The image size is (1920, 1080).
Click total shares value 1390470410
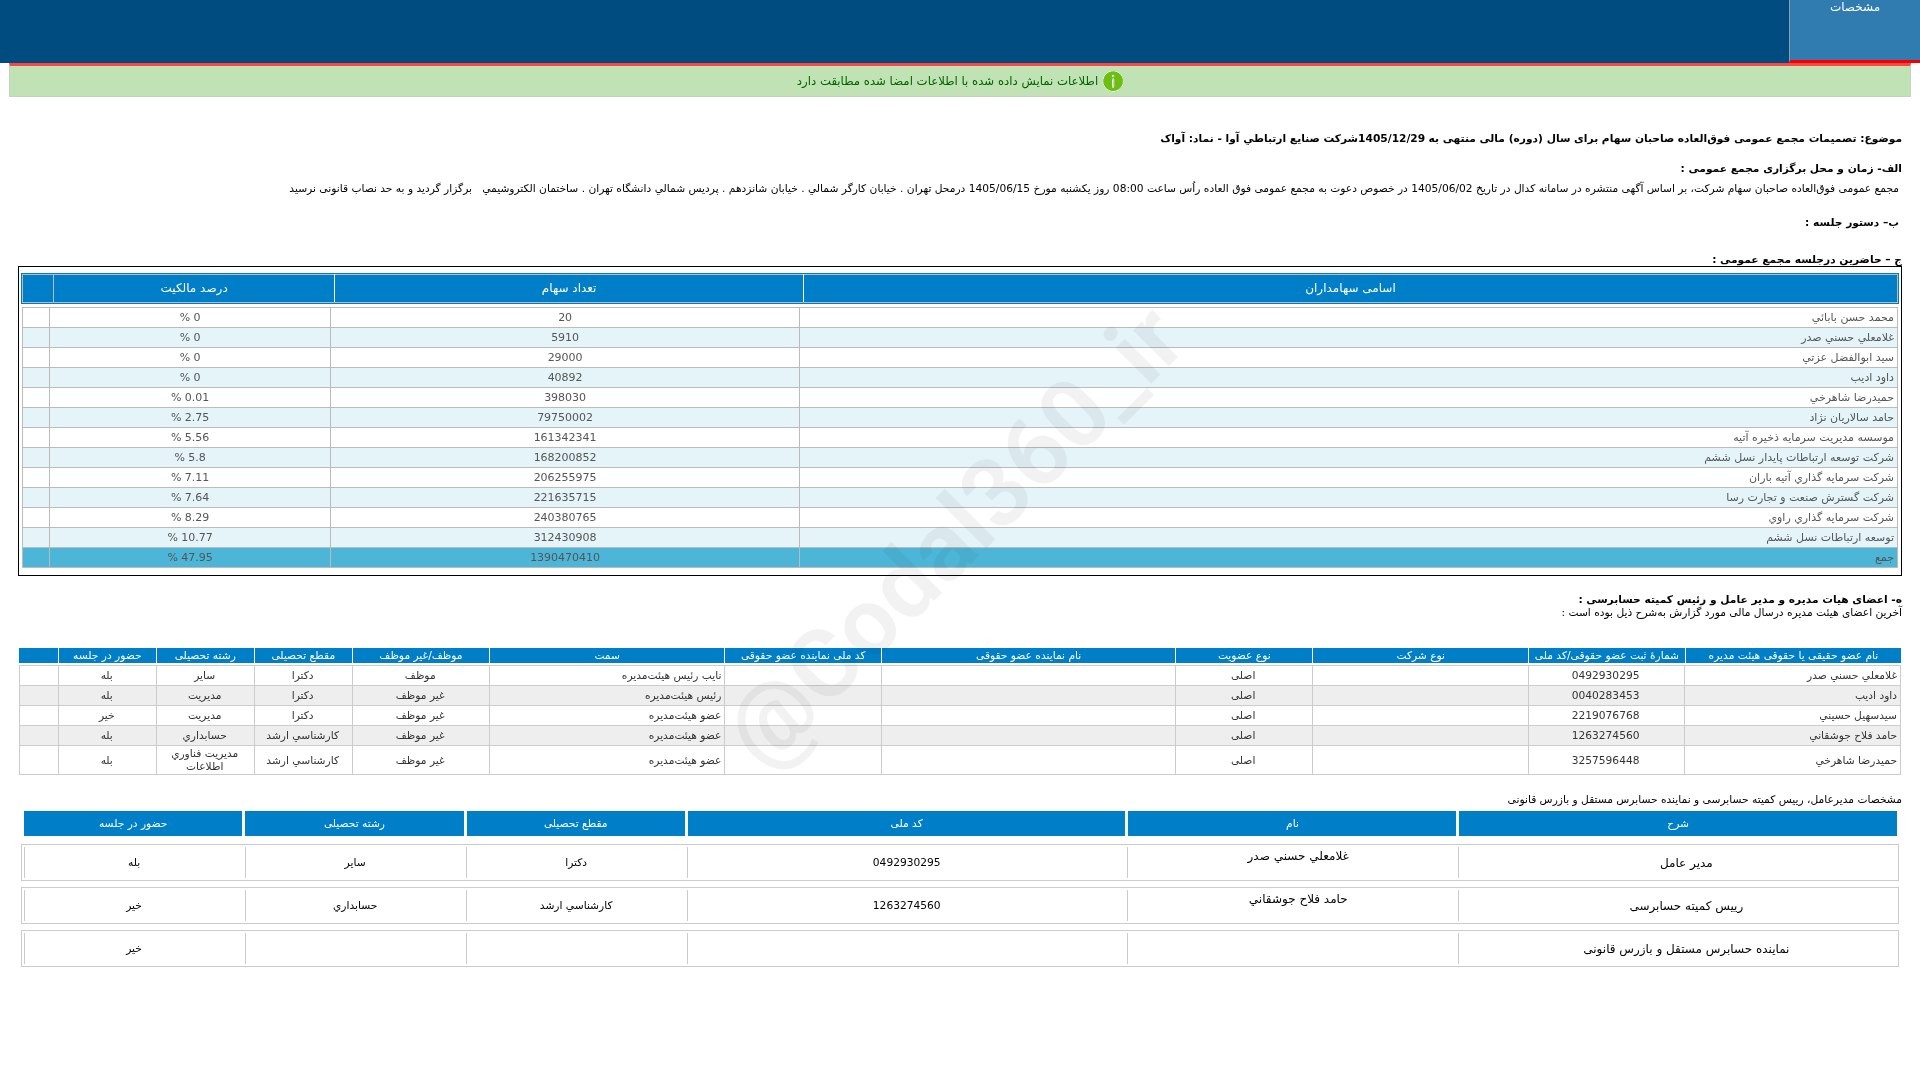coord(565,557)
